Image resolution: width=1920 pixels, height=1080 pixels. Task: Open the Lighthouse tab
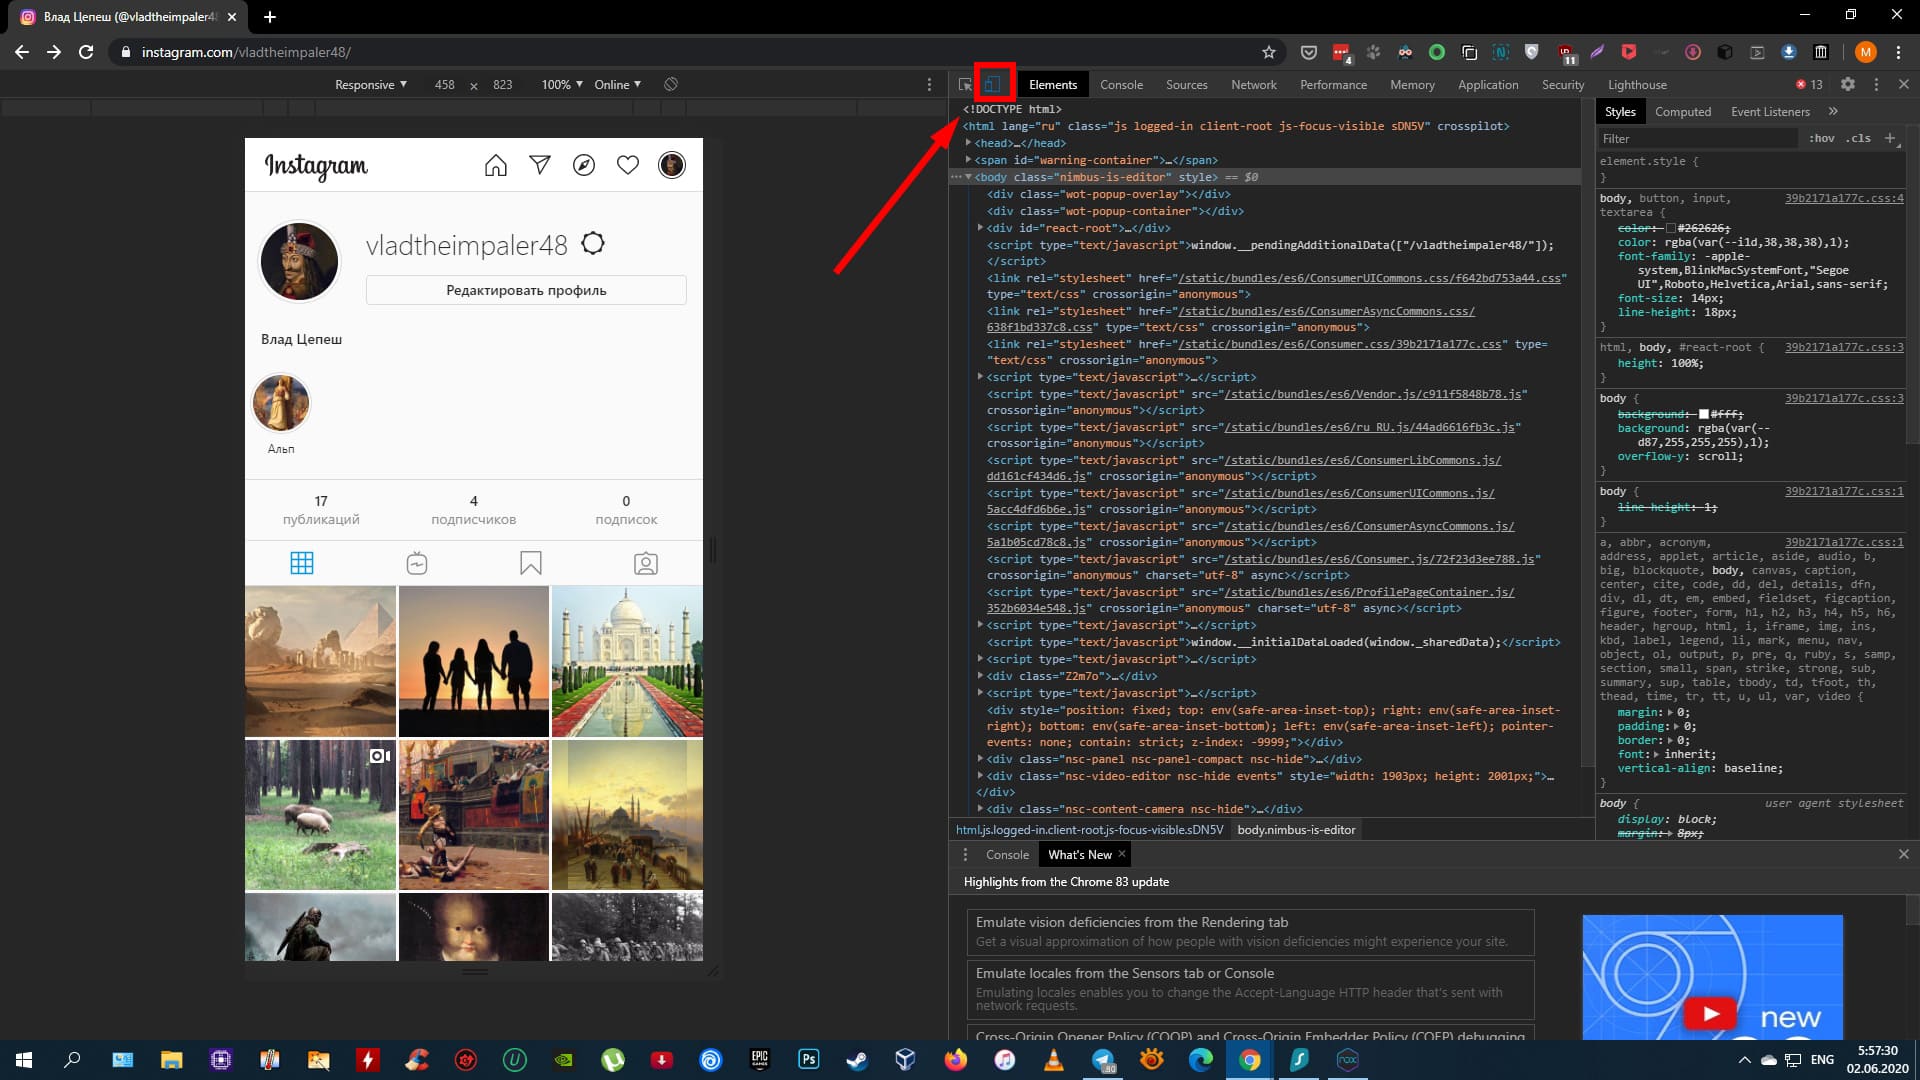[1637, 84]
